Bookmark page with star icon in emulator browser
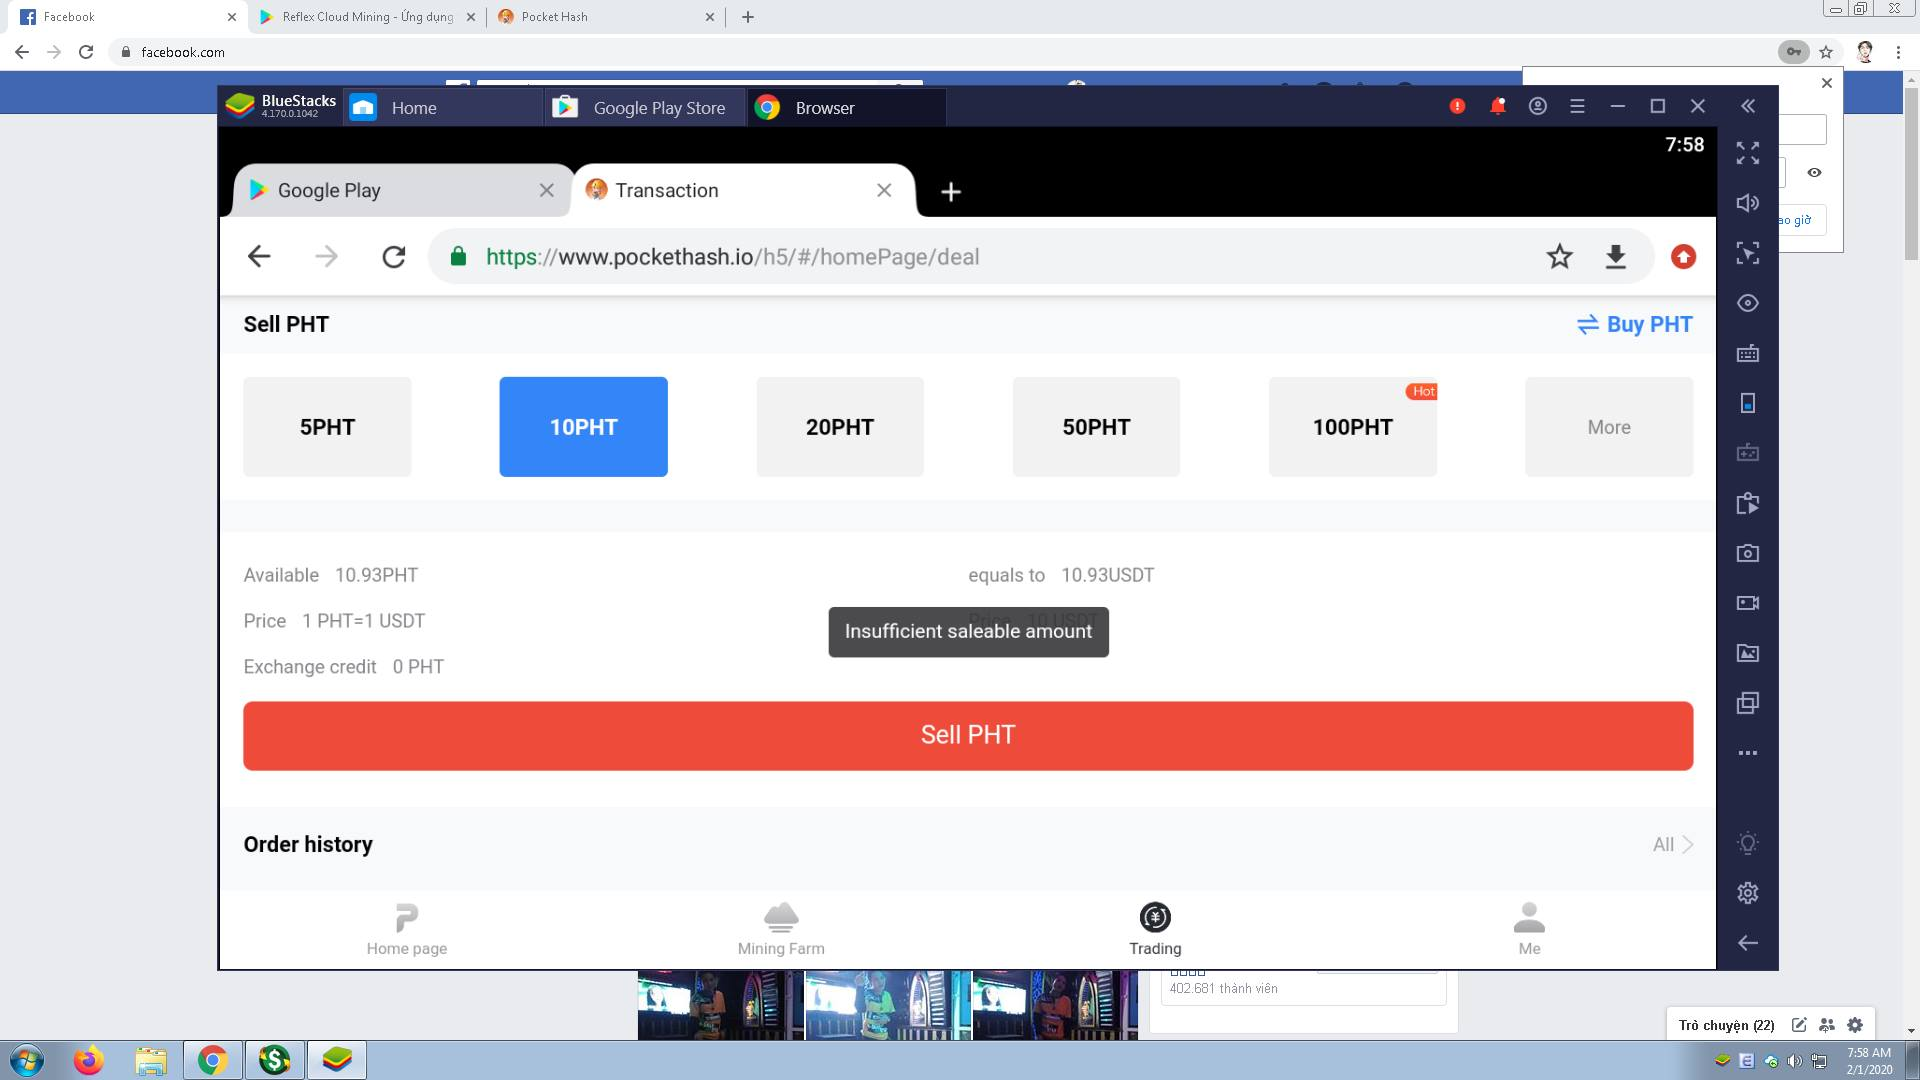This screenshot has width=1920, height=1080. point(1559,257)
